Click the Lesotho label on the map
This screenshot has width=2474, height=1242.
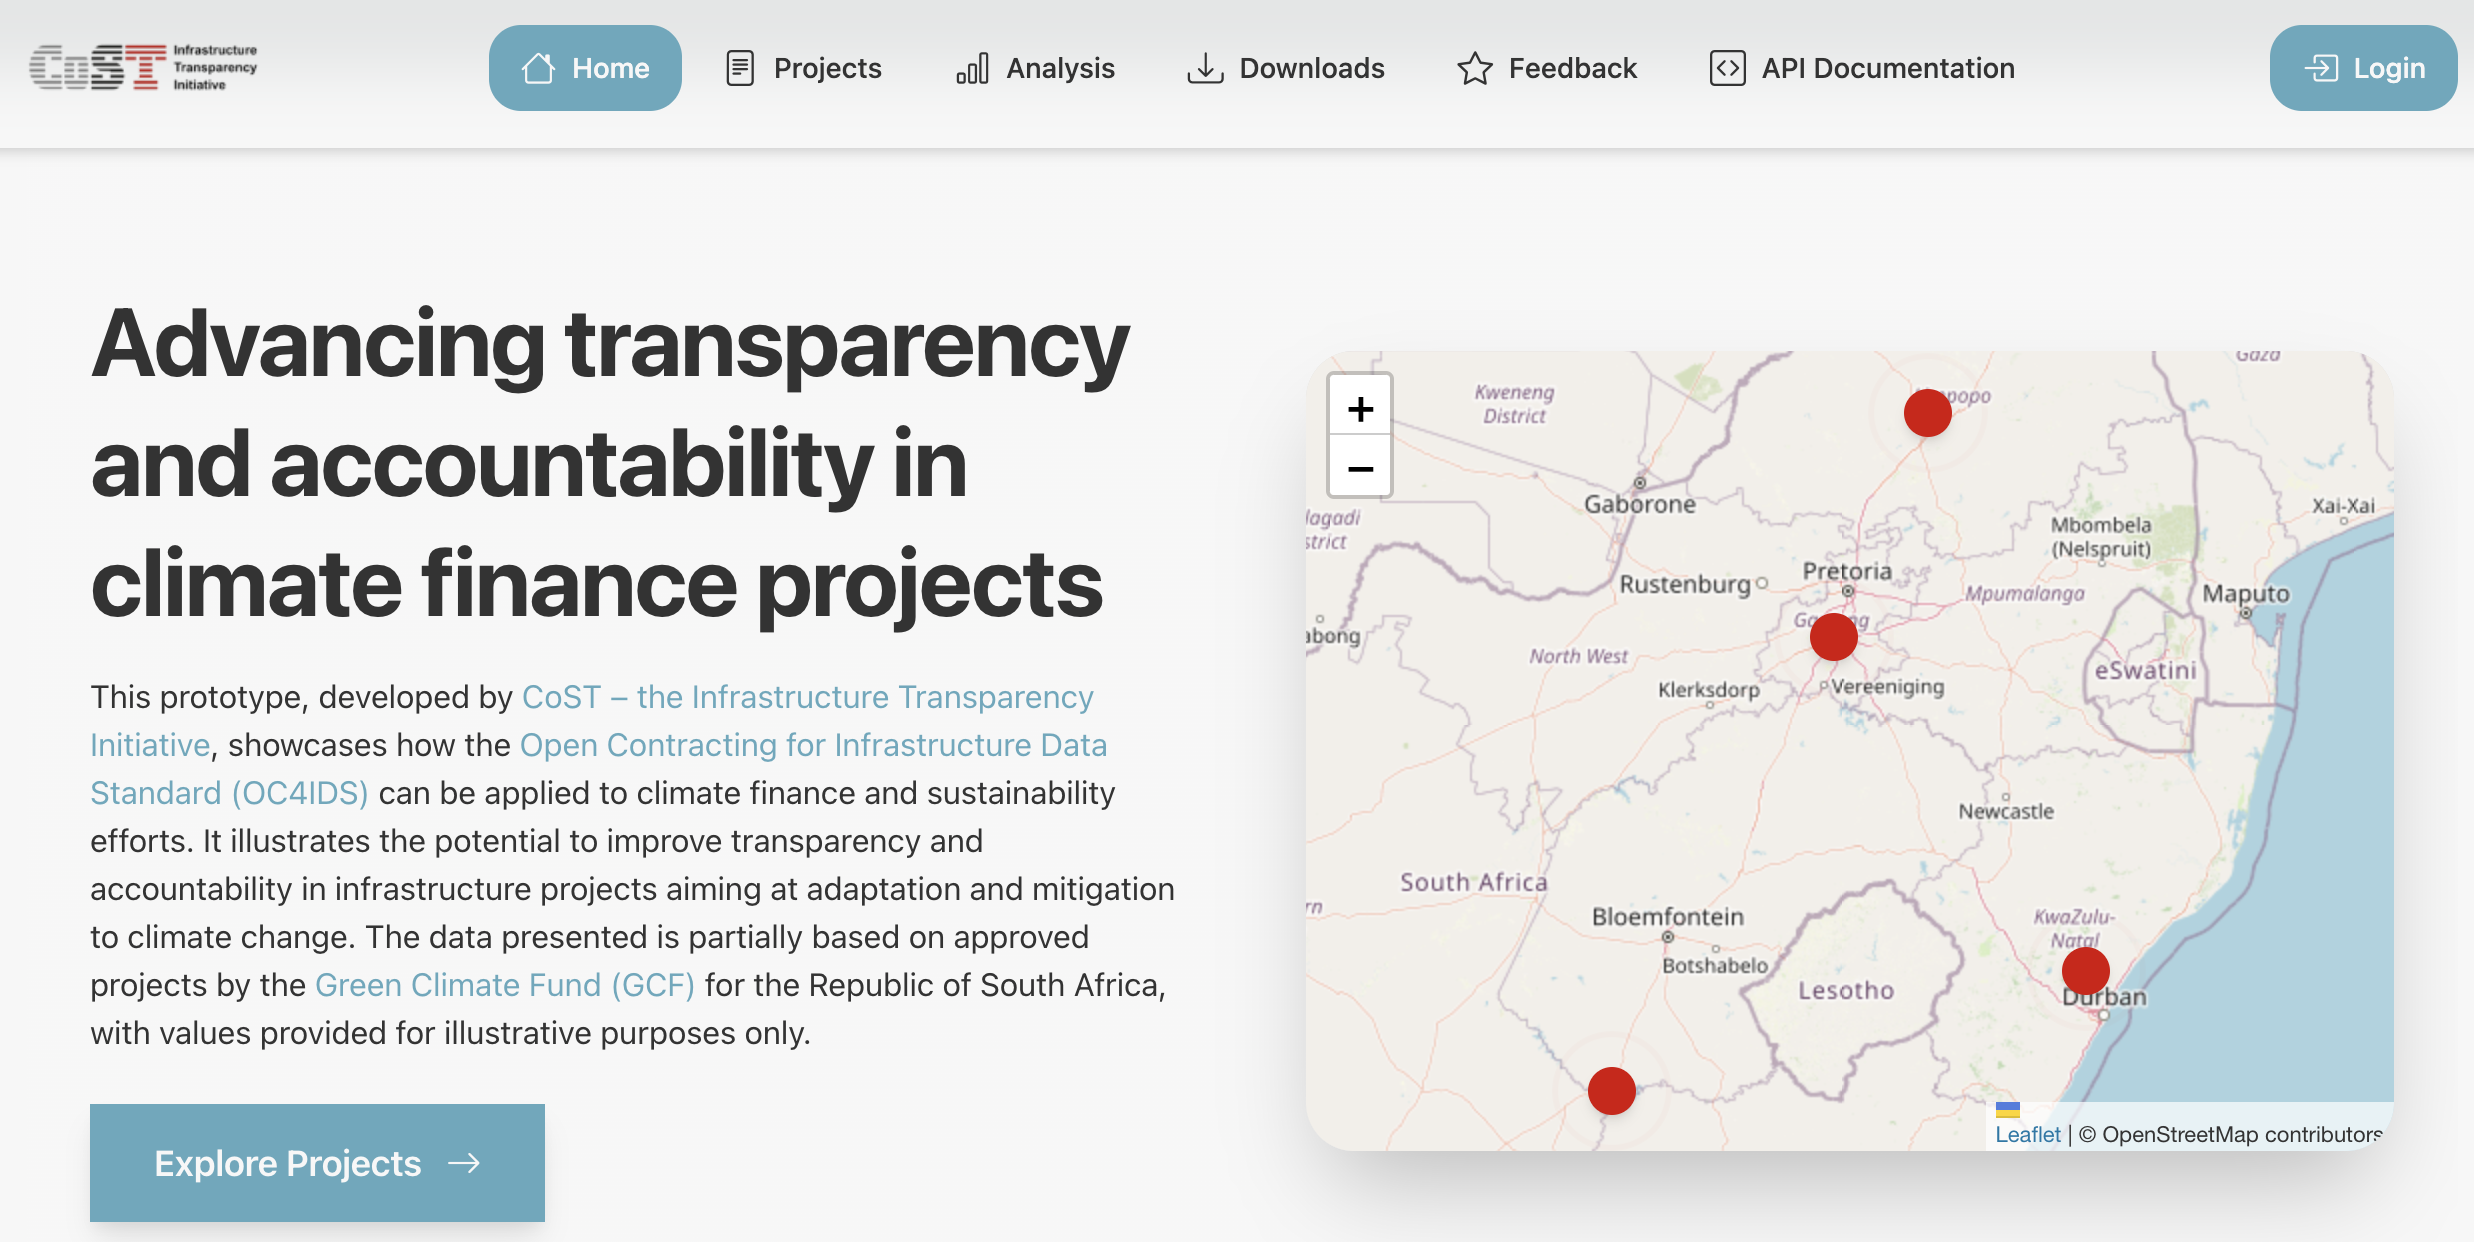tap(1846, 990)
